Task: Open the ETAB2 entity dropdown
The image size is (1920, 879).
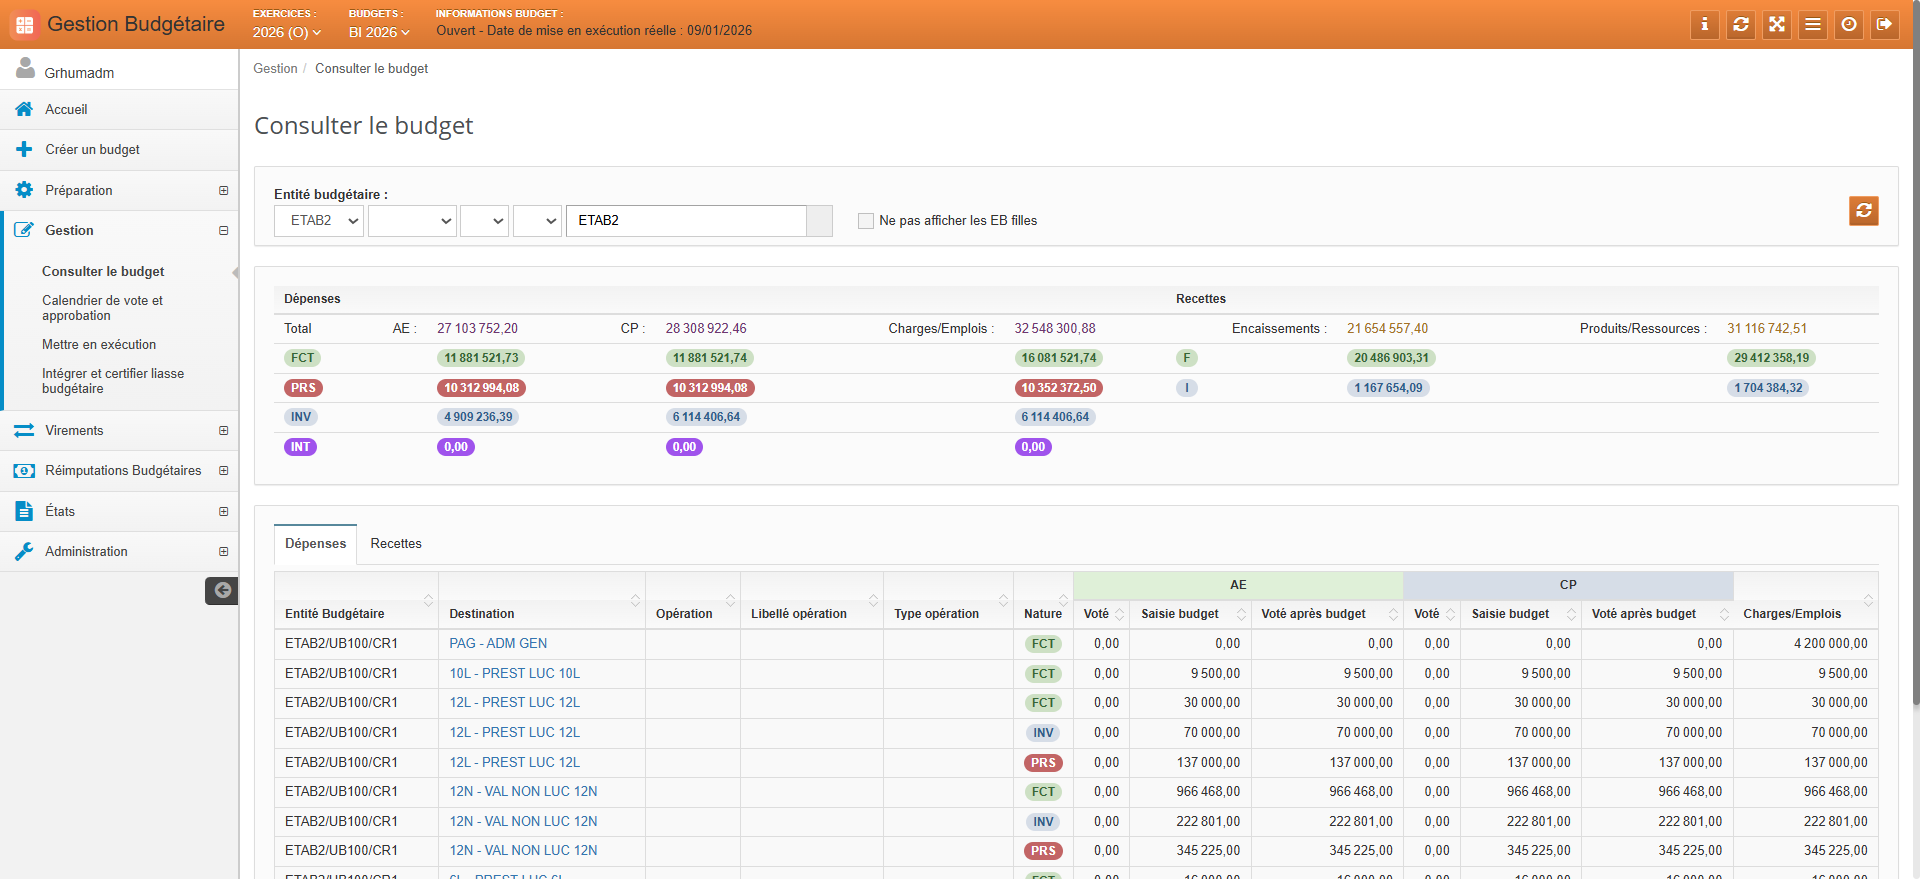Action: [x=319, y=221]
